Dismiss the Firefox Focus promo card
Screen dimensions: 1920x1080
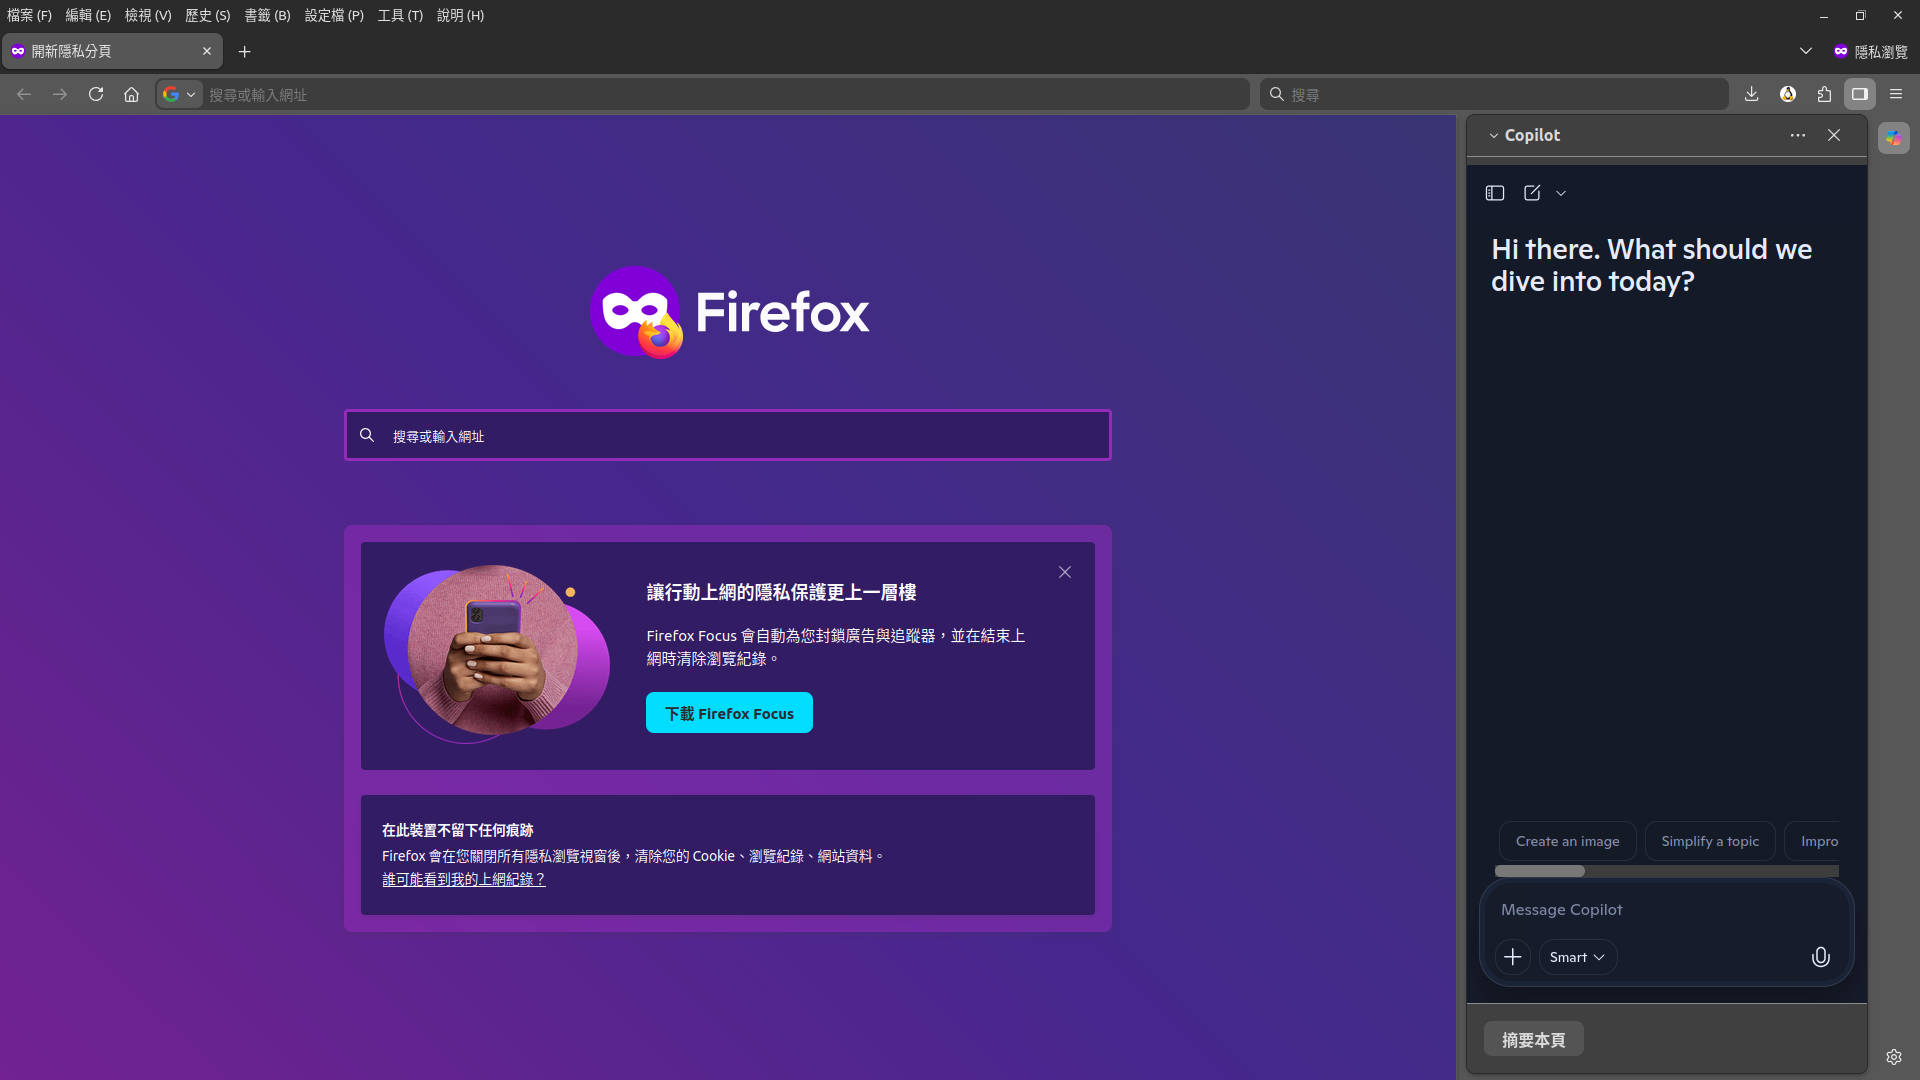(1065, 572)
